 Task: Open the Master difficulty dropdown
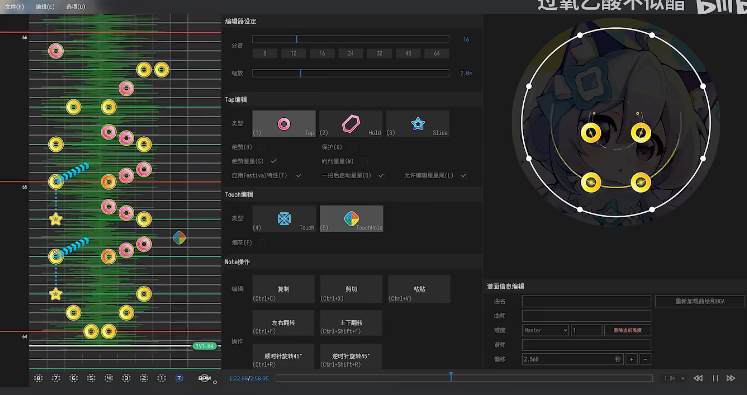[x=545, y=330]
